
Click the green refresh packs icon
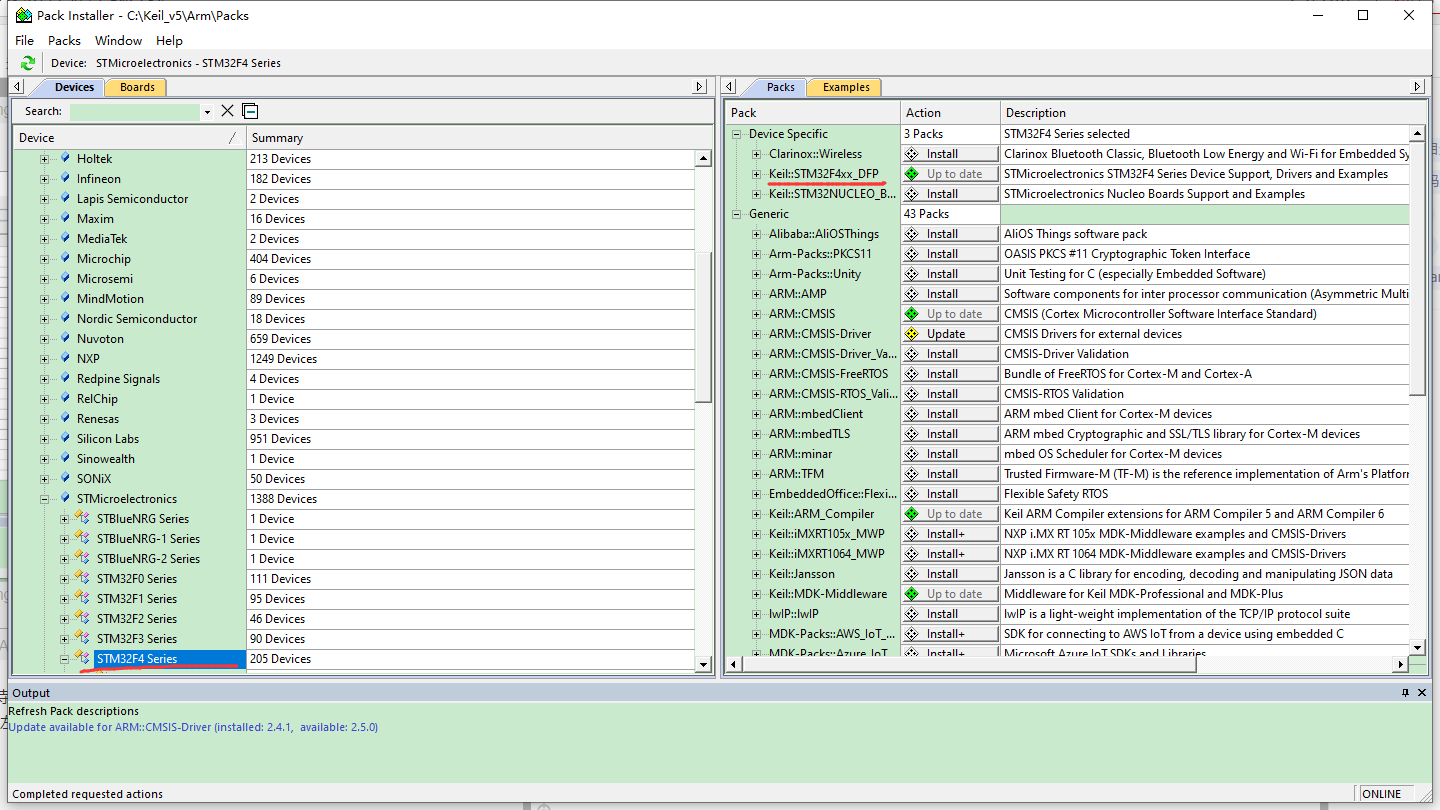(x=28, y=63)
